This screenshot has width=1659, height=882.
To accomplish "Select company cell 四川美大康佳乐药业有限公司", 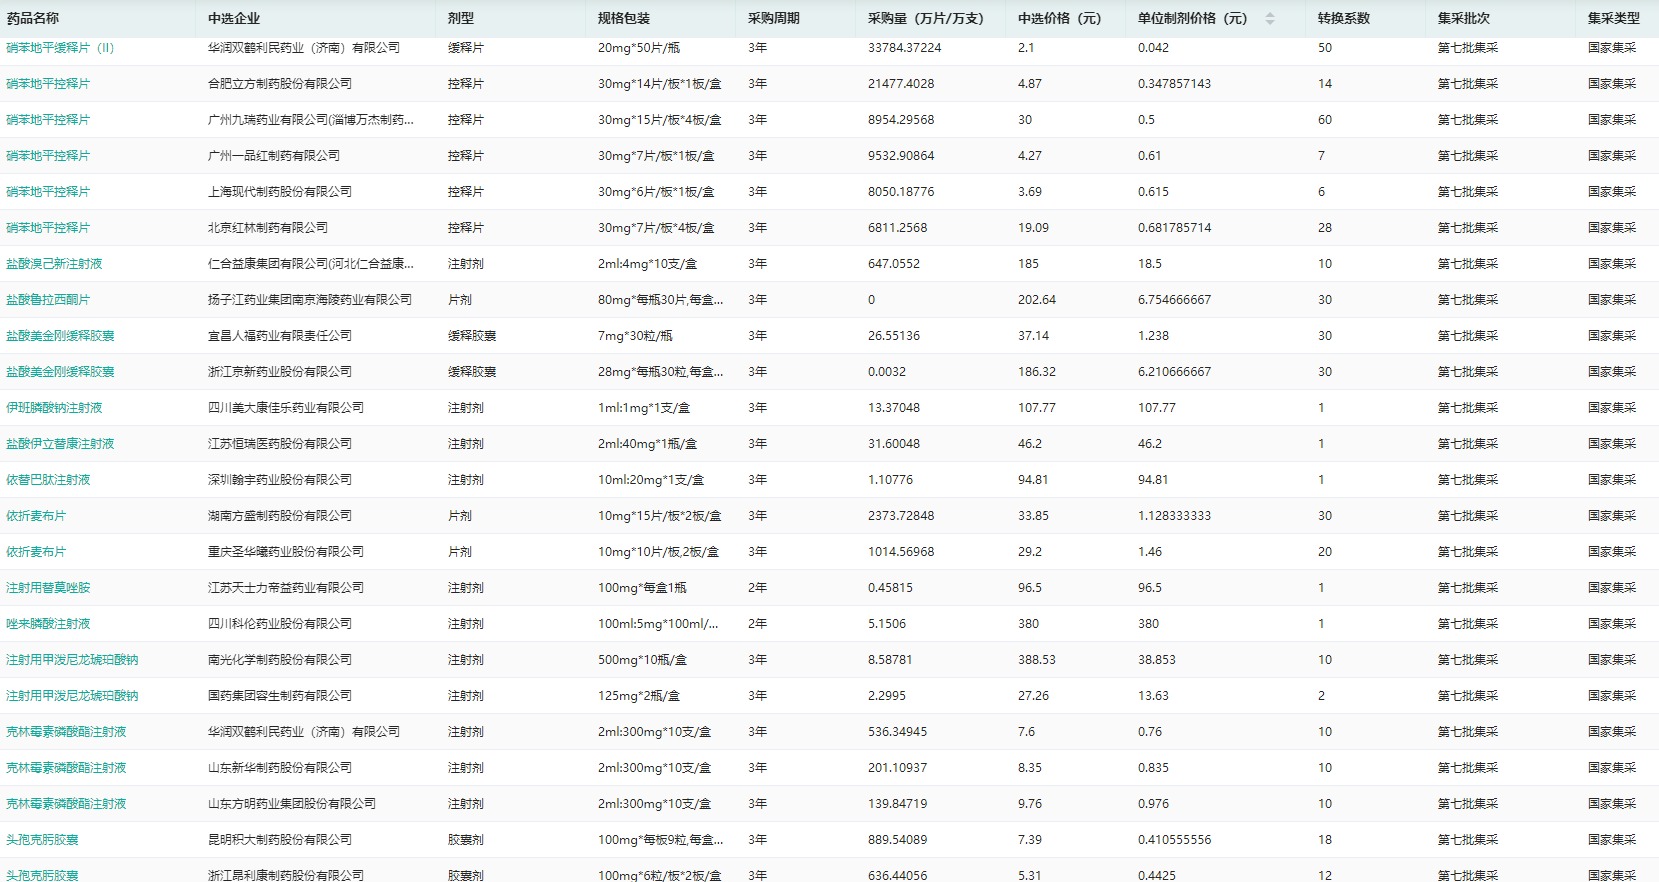I will pos(286,408).
